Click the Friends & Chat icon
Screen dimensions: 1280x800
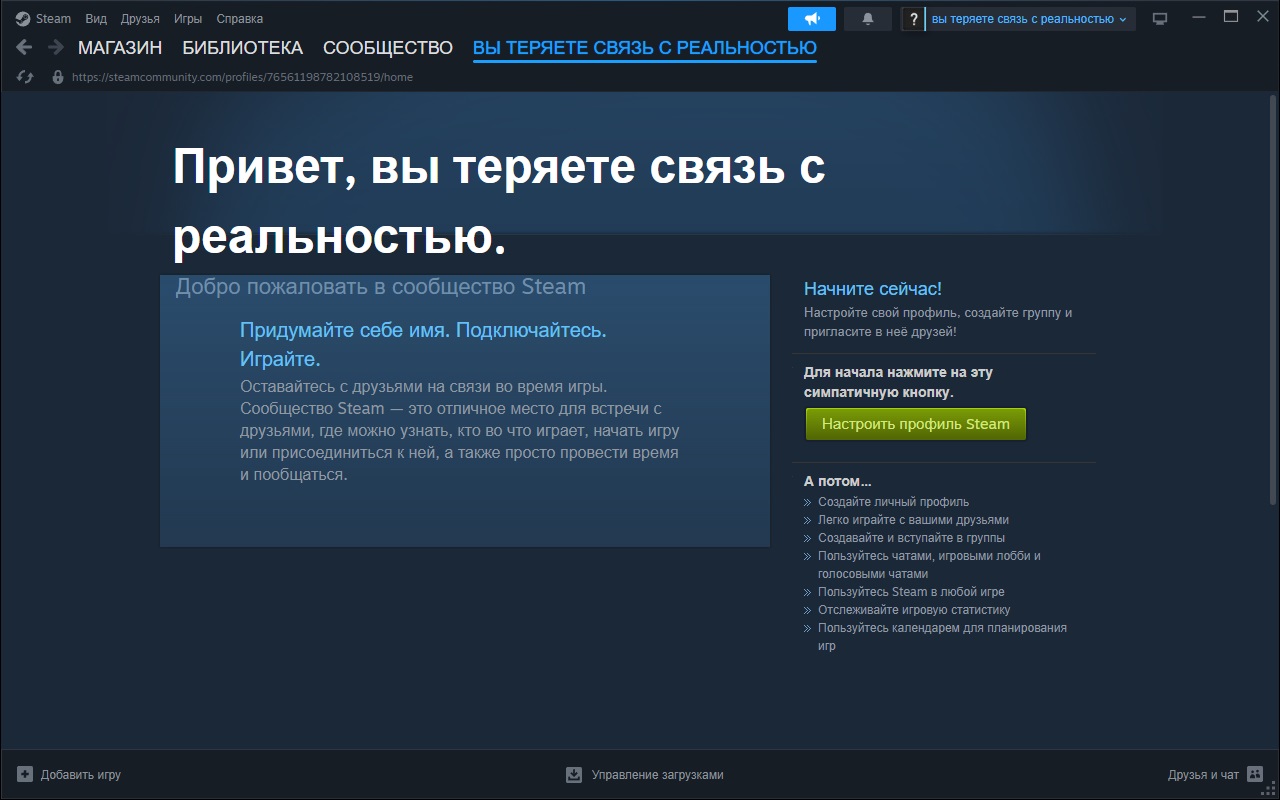(x=1255, y=774)
